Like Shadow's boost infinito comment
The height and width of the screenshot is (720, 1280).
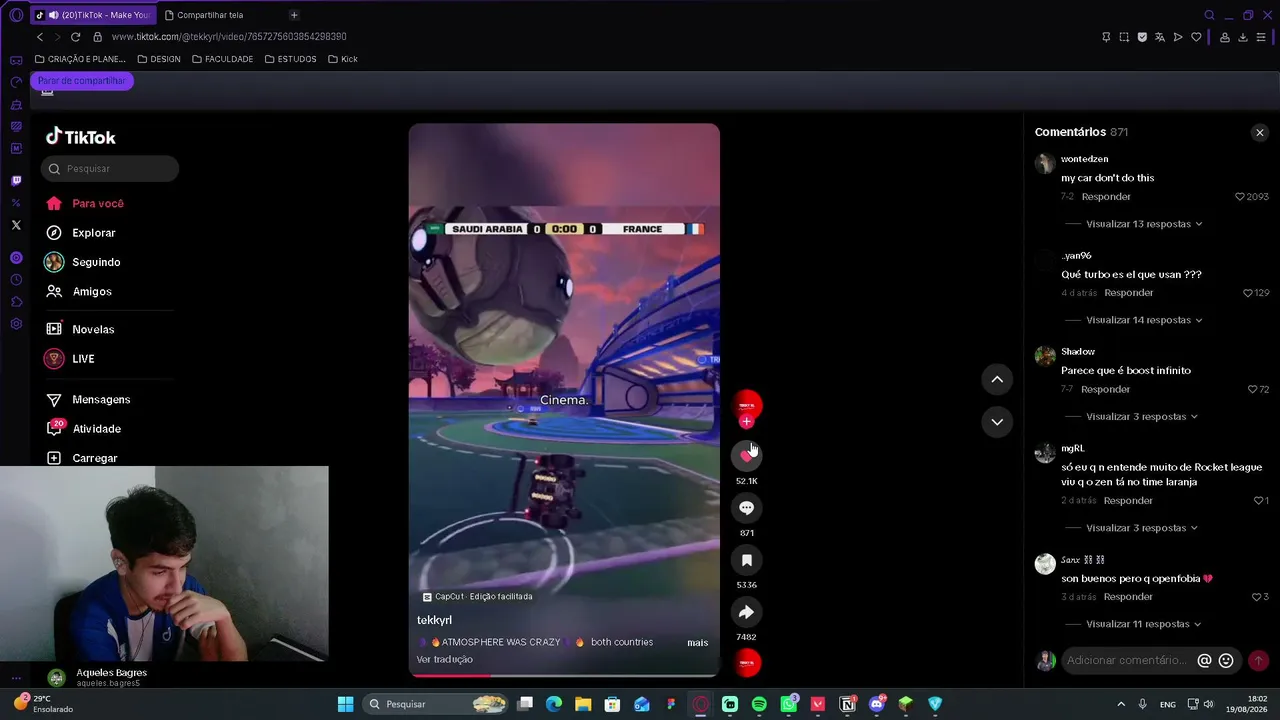(1252, 389)
